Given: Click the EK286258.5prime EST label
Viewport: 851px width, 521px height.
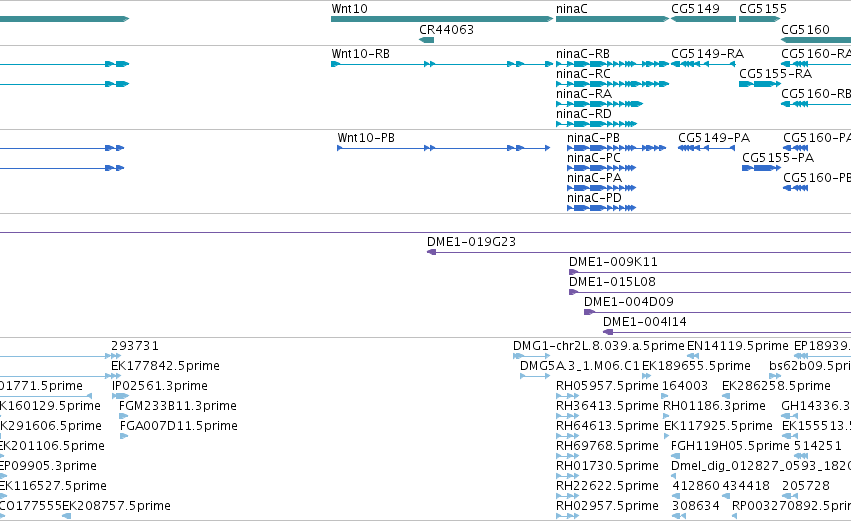Looking at the screenshot, I should click(776, 386).
